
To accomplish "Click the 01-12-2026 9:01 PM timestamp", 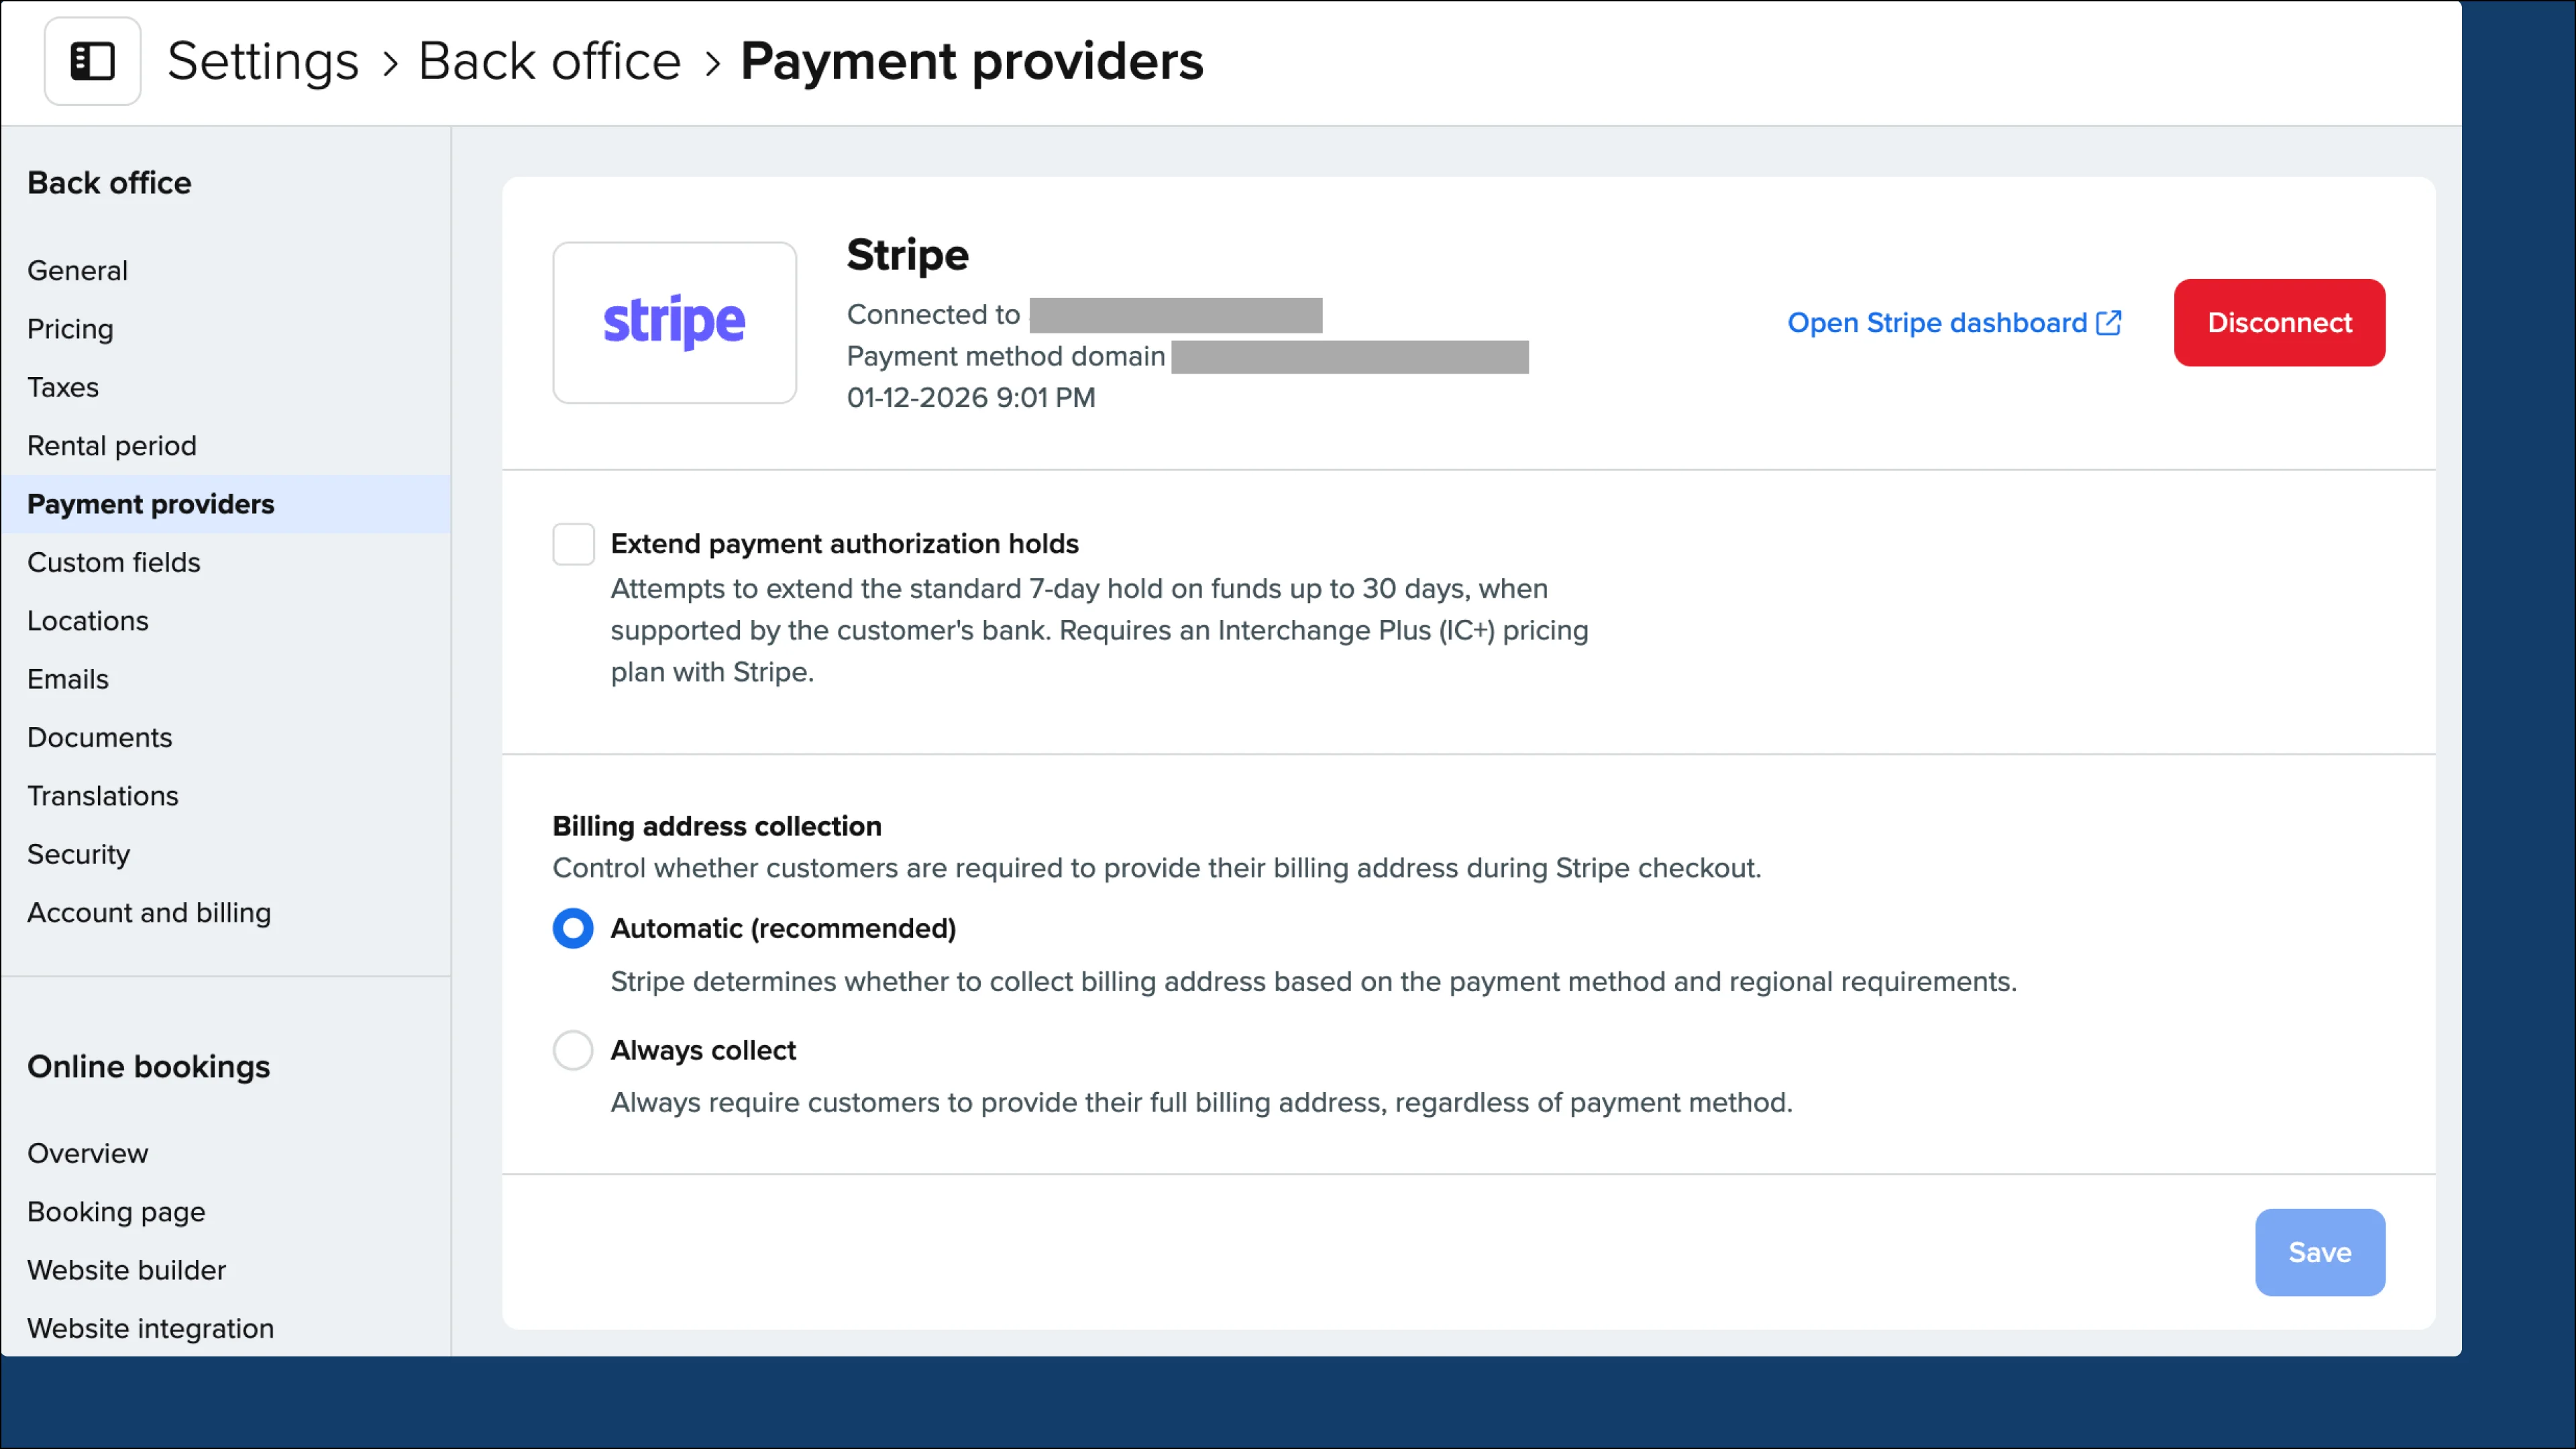I will (971, 397).
